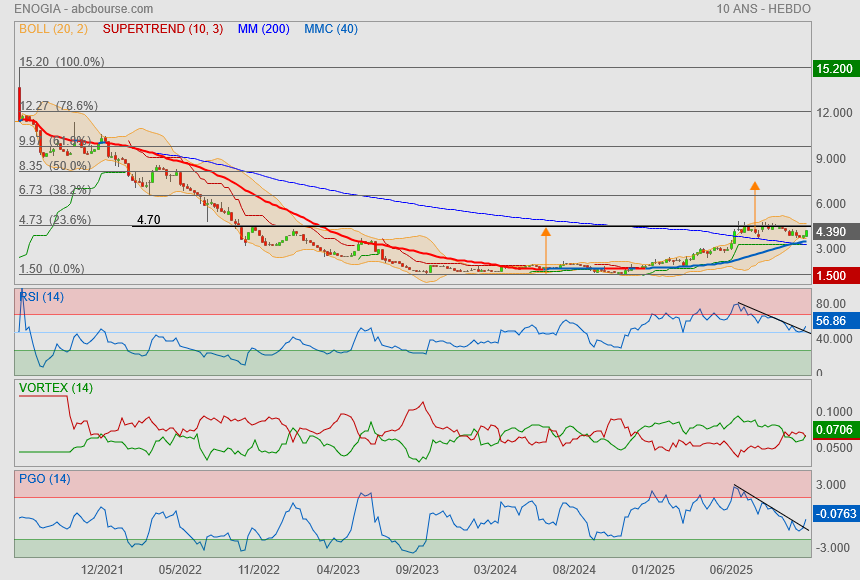Click the PGO (14) panel label
860x580 pixels.
coord(45,479)
